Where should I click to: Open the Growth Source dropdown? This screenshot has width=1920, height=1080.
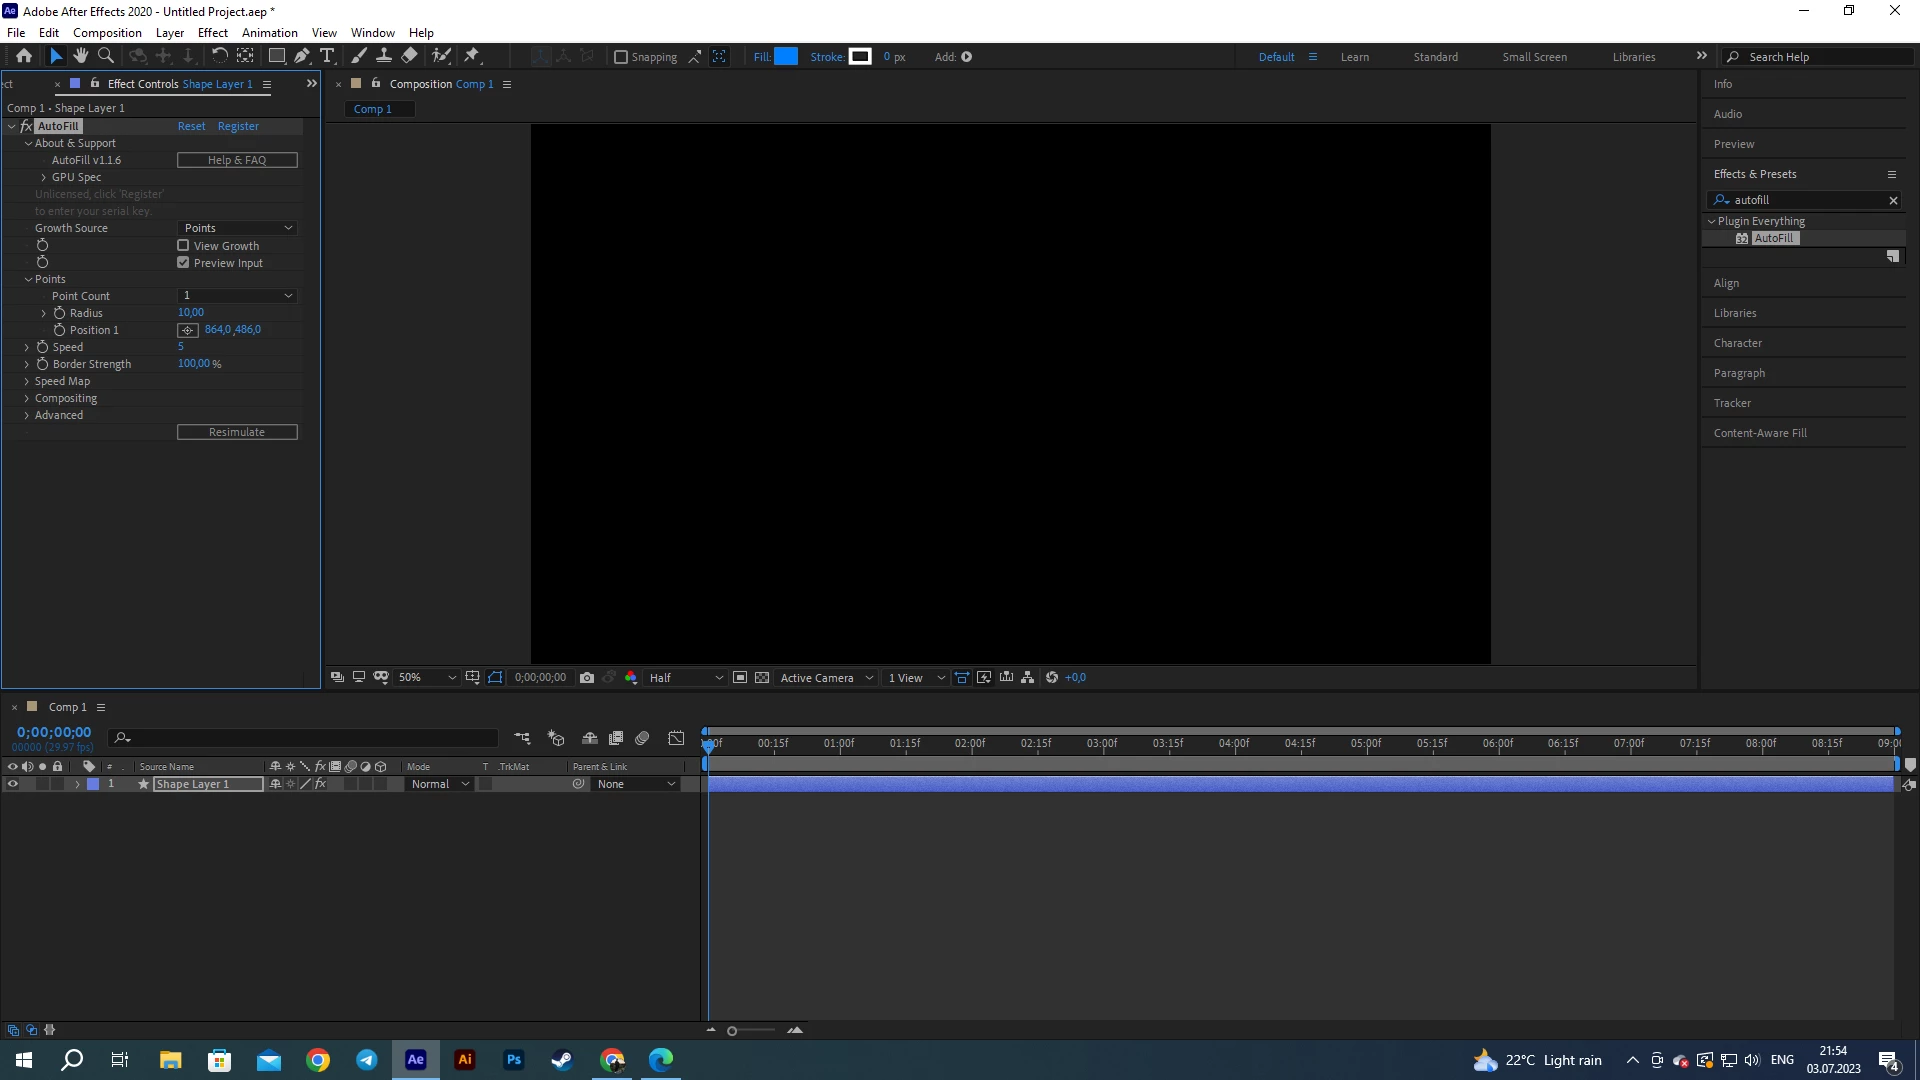coord(238,228)
